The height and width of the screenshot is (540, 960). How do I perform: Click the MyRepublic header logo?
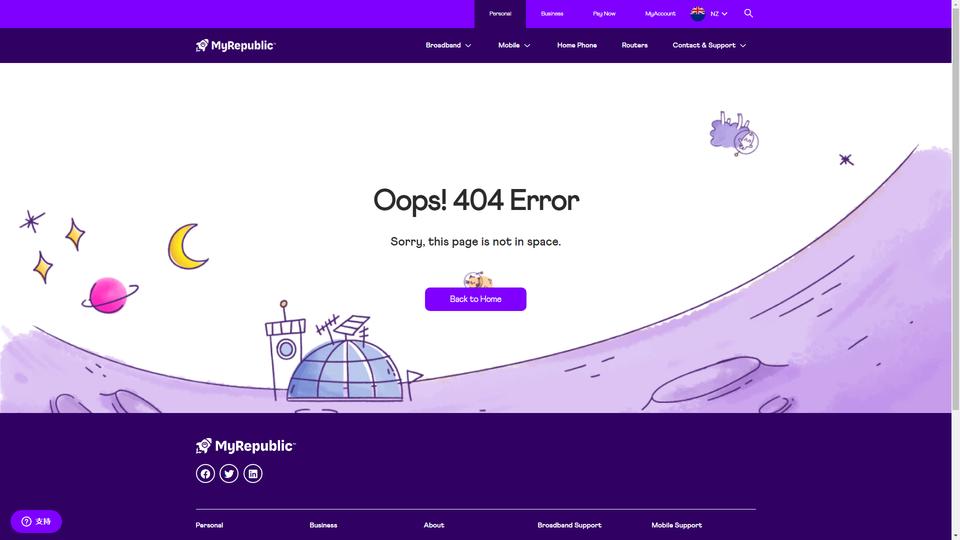(236, 45)
